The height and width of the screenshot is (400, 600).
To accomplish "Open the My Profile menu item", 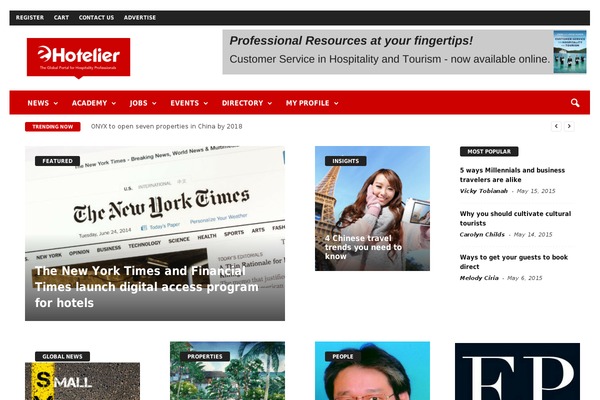I will point(307,103).
